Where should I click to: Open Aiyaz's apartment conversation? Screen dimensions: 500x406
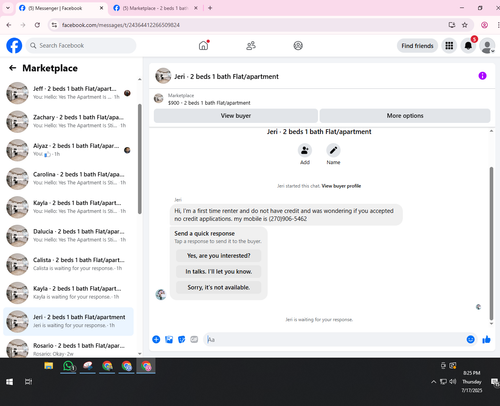(x=68, y=150)
